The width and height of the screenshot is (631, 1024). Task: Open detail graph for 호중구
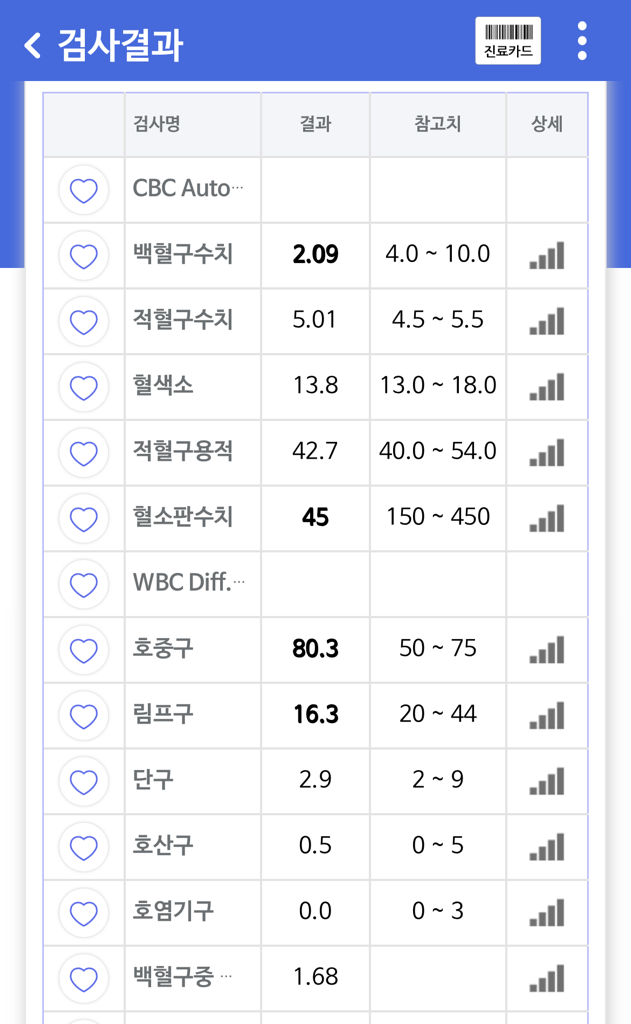547,650
